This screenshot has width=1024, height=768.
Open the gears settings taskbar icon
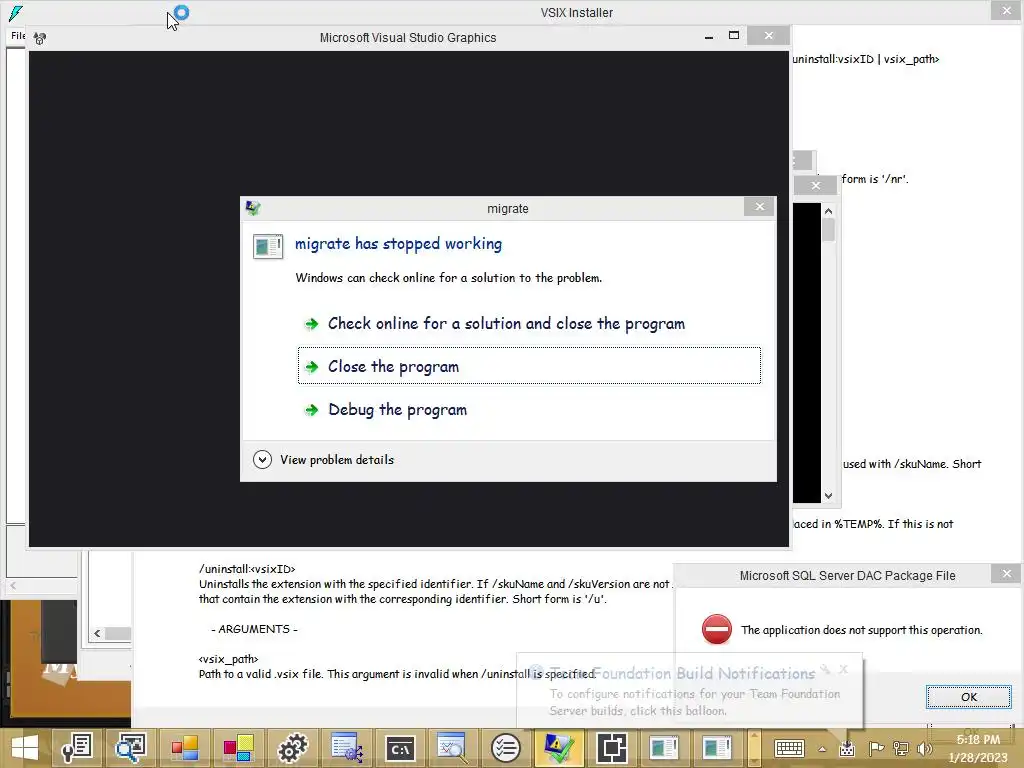[x=292, y=748]
